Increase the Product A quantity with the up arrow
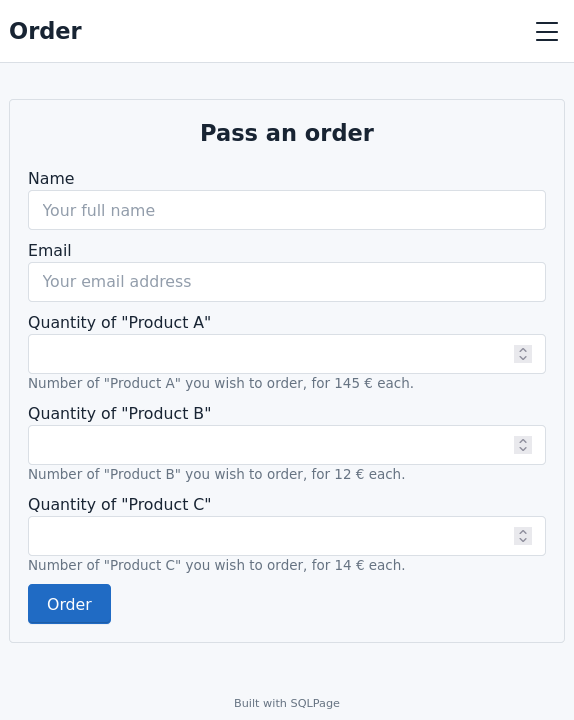This screenshot has height=720, width=574. click(x=523, y=350)
